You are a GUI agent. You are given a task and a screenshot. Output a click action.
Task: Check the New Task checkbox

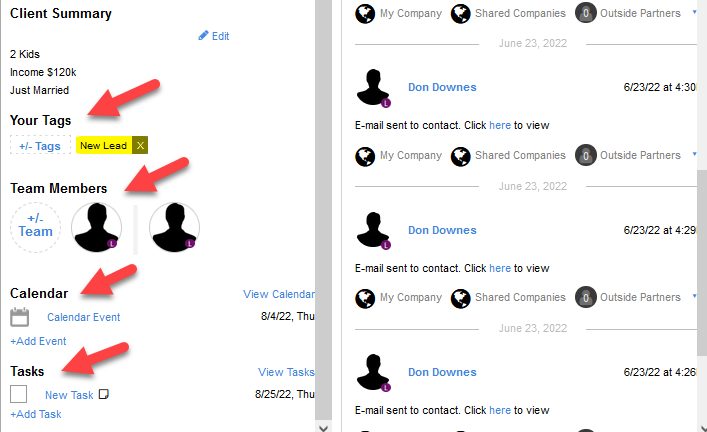point(18,394)
